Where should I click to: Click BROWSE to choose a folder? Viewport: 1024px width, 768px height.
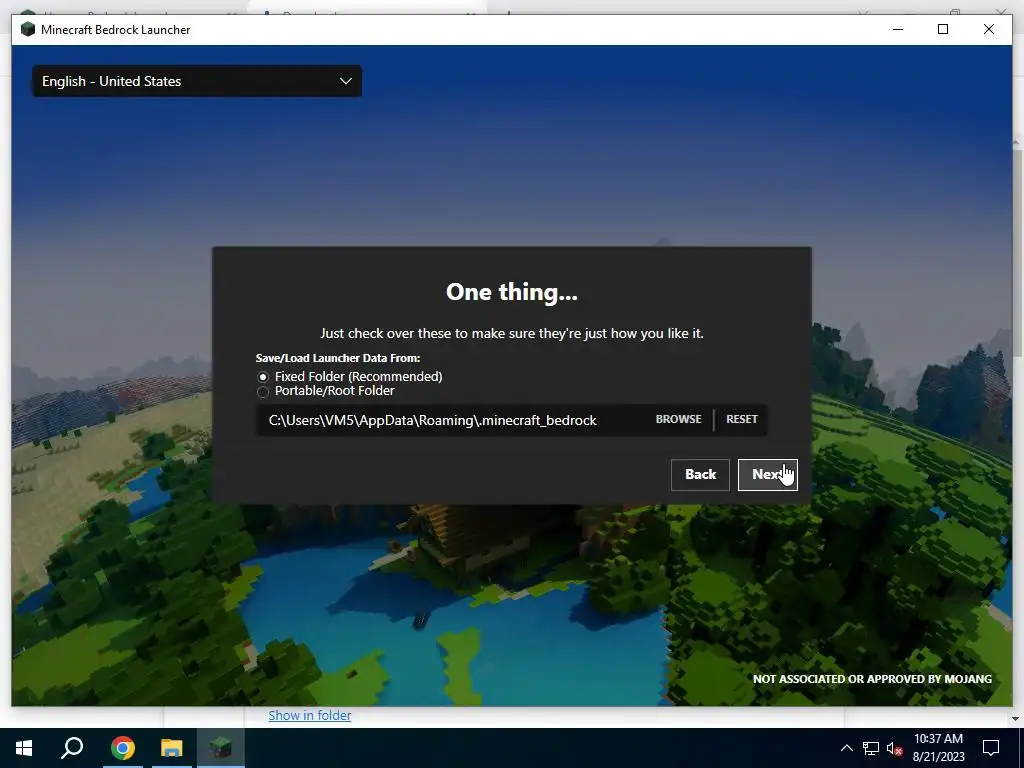679,419
